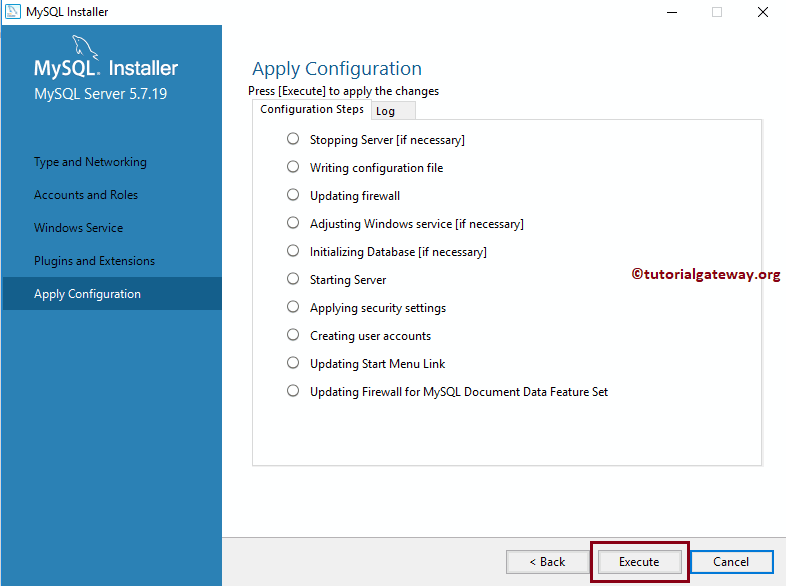Open Type and Networking in sidebar
This screenshot has width=786, height=586.
point(90,162)
